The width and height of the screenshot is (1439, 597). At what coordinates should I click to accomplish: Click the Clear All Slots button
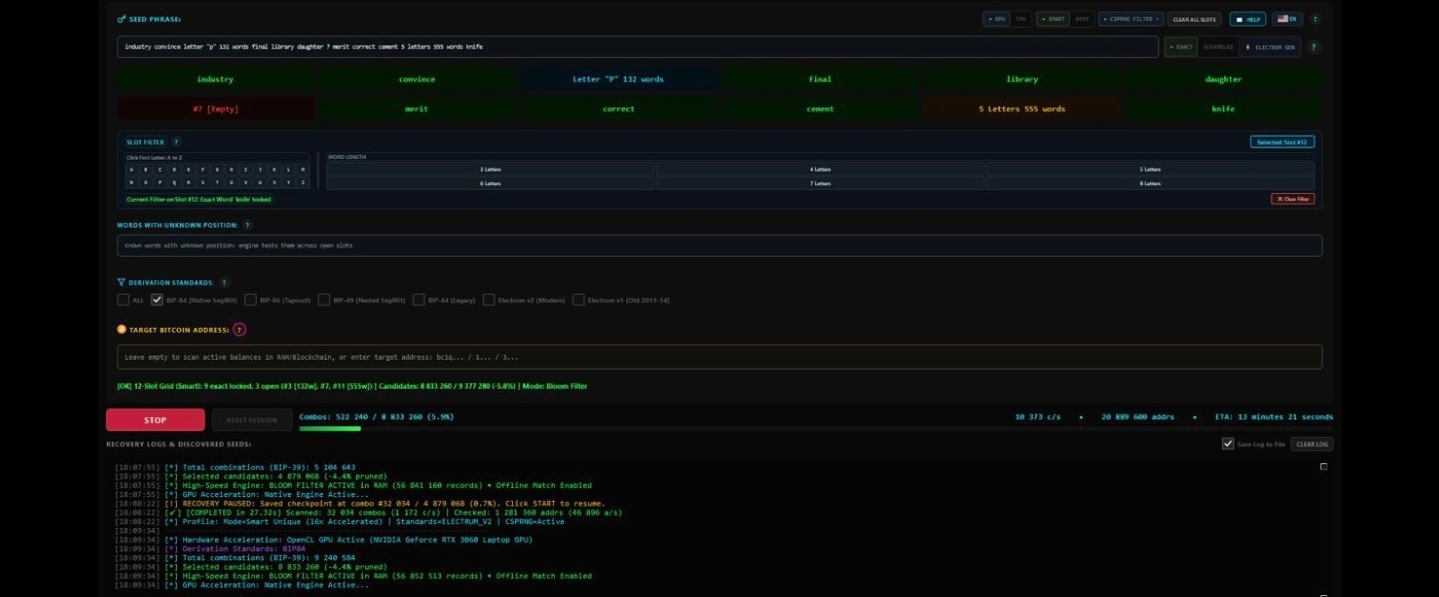[1194, 19]
